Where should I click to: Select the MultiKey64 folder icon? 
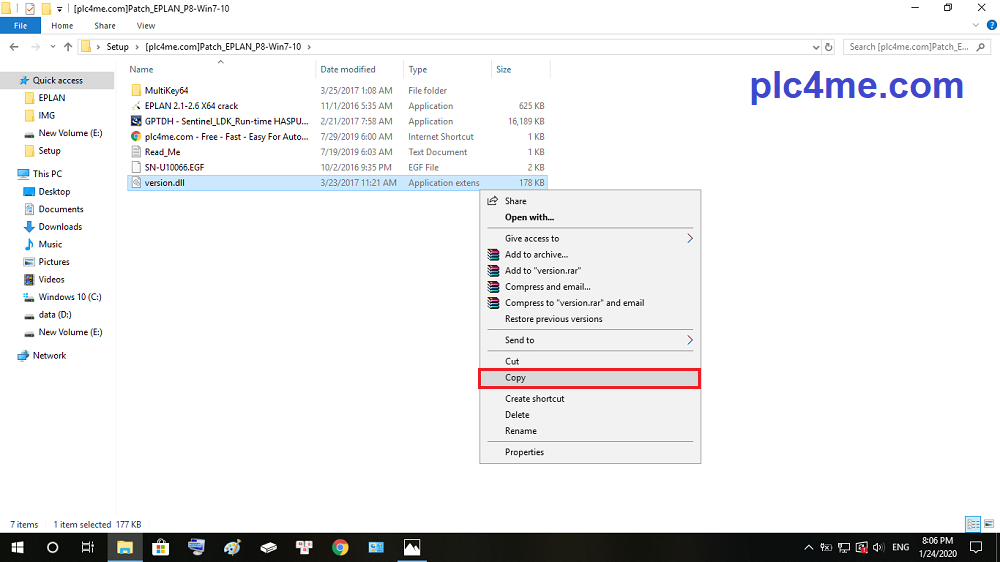tap(137, 91)
